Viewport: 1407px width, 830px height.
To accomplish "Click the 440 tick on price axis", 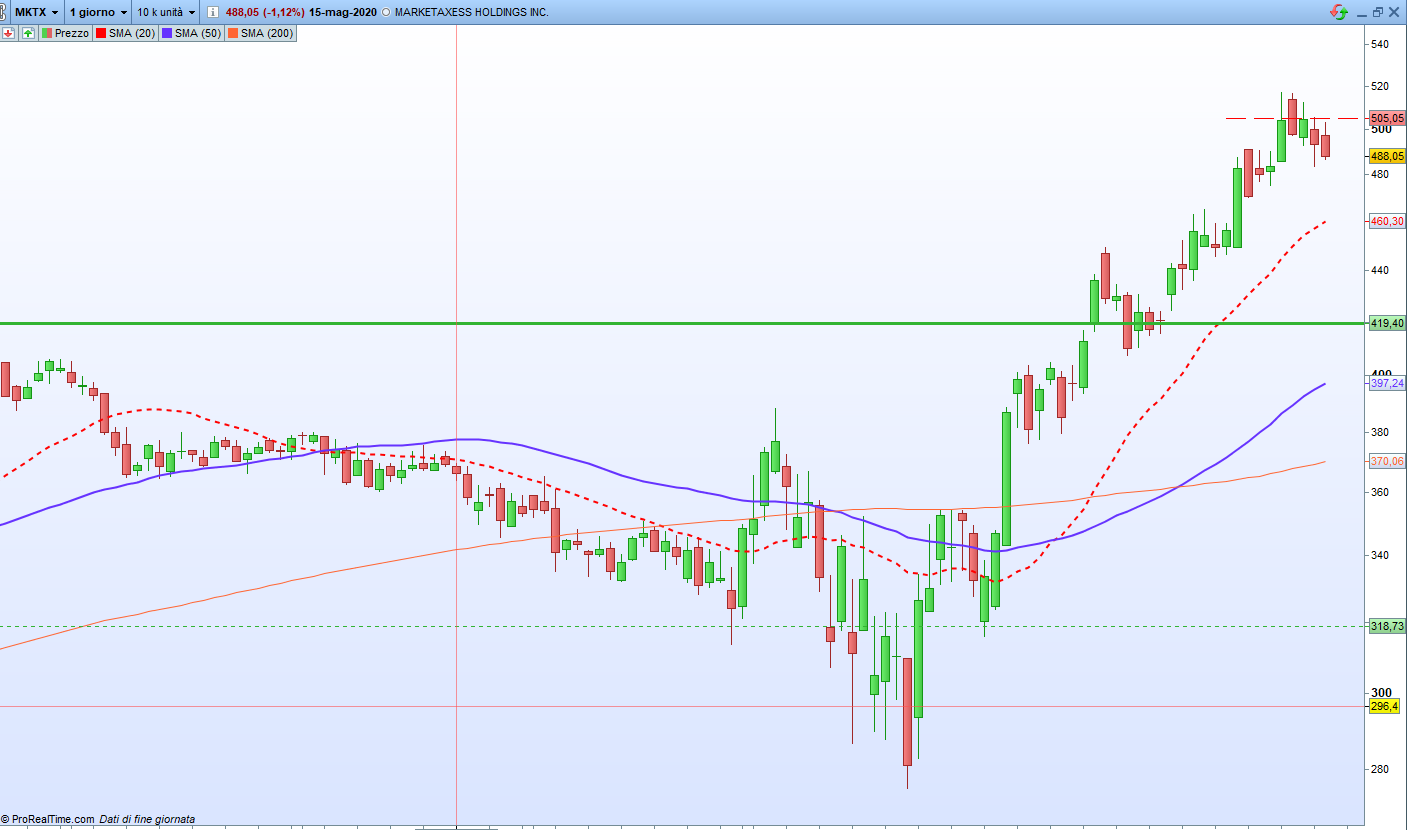I will click(x=1381, y=270).
